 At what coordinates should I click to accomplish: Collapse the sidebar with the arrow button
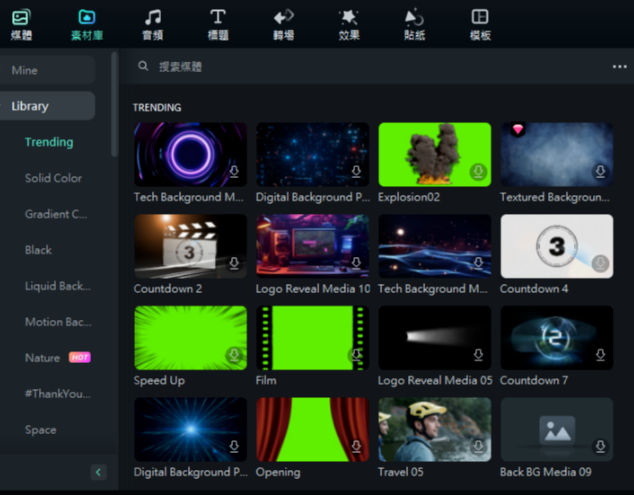98,472
